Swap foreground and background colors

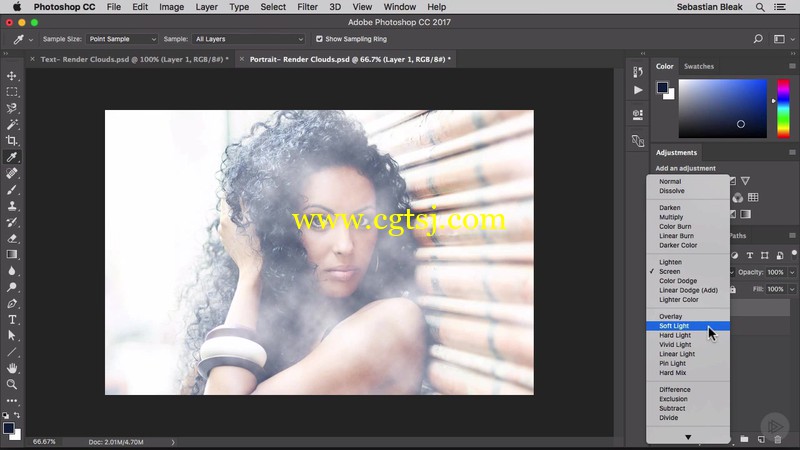tap(17, 415)
